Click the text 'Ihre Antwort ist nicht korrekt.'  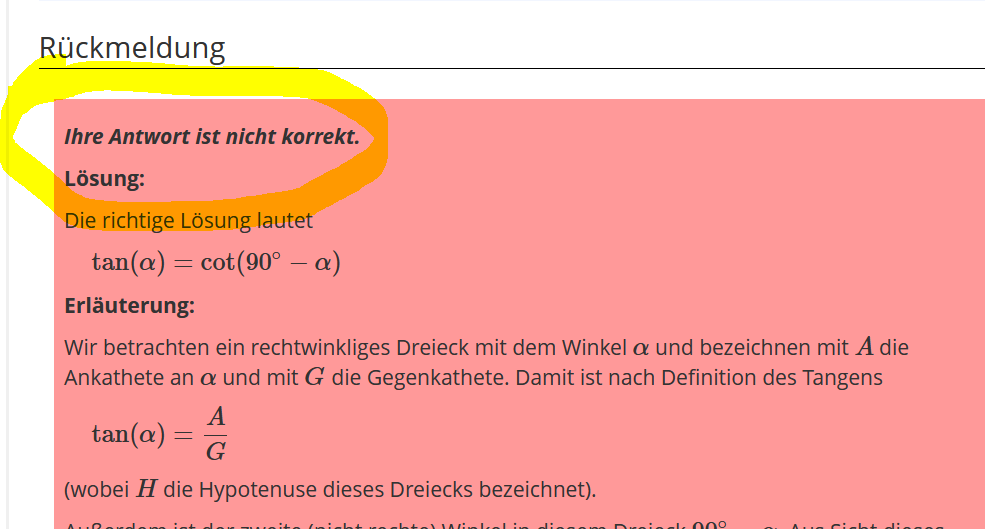pos(211,137)
